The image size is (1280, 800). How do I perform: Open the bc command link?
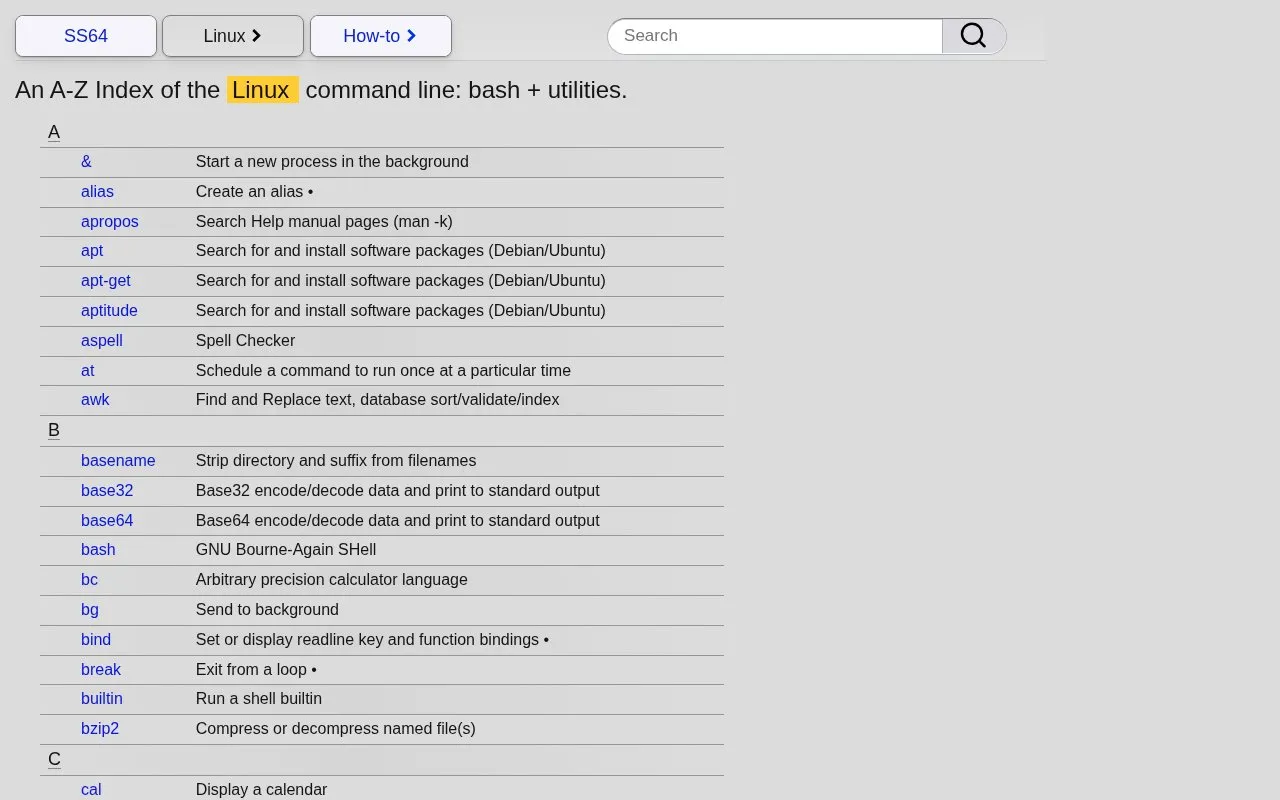pos(89,580)
